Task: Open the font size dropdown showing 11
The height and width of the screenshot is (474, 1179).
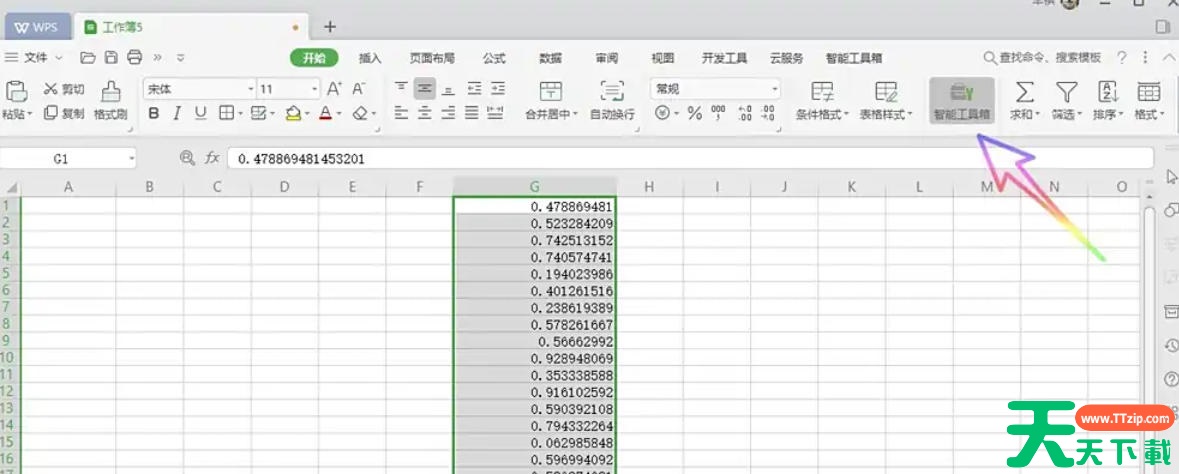Action: tap(315, 89)
